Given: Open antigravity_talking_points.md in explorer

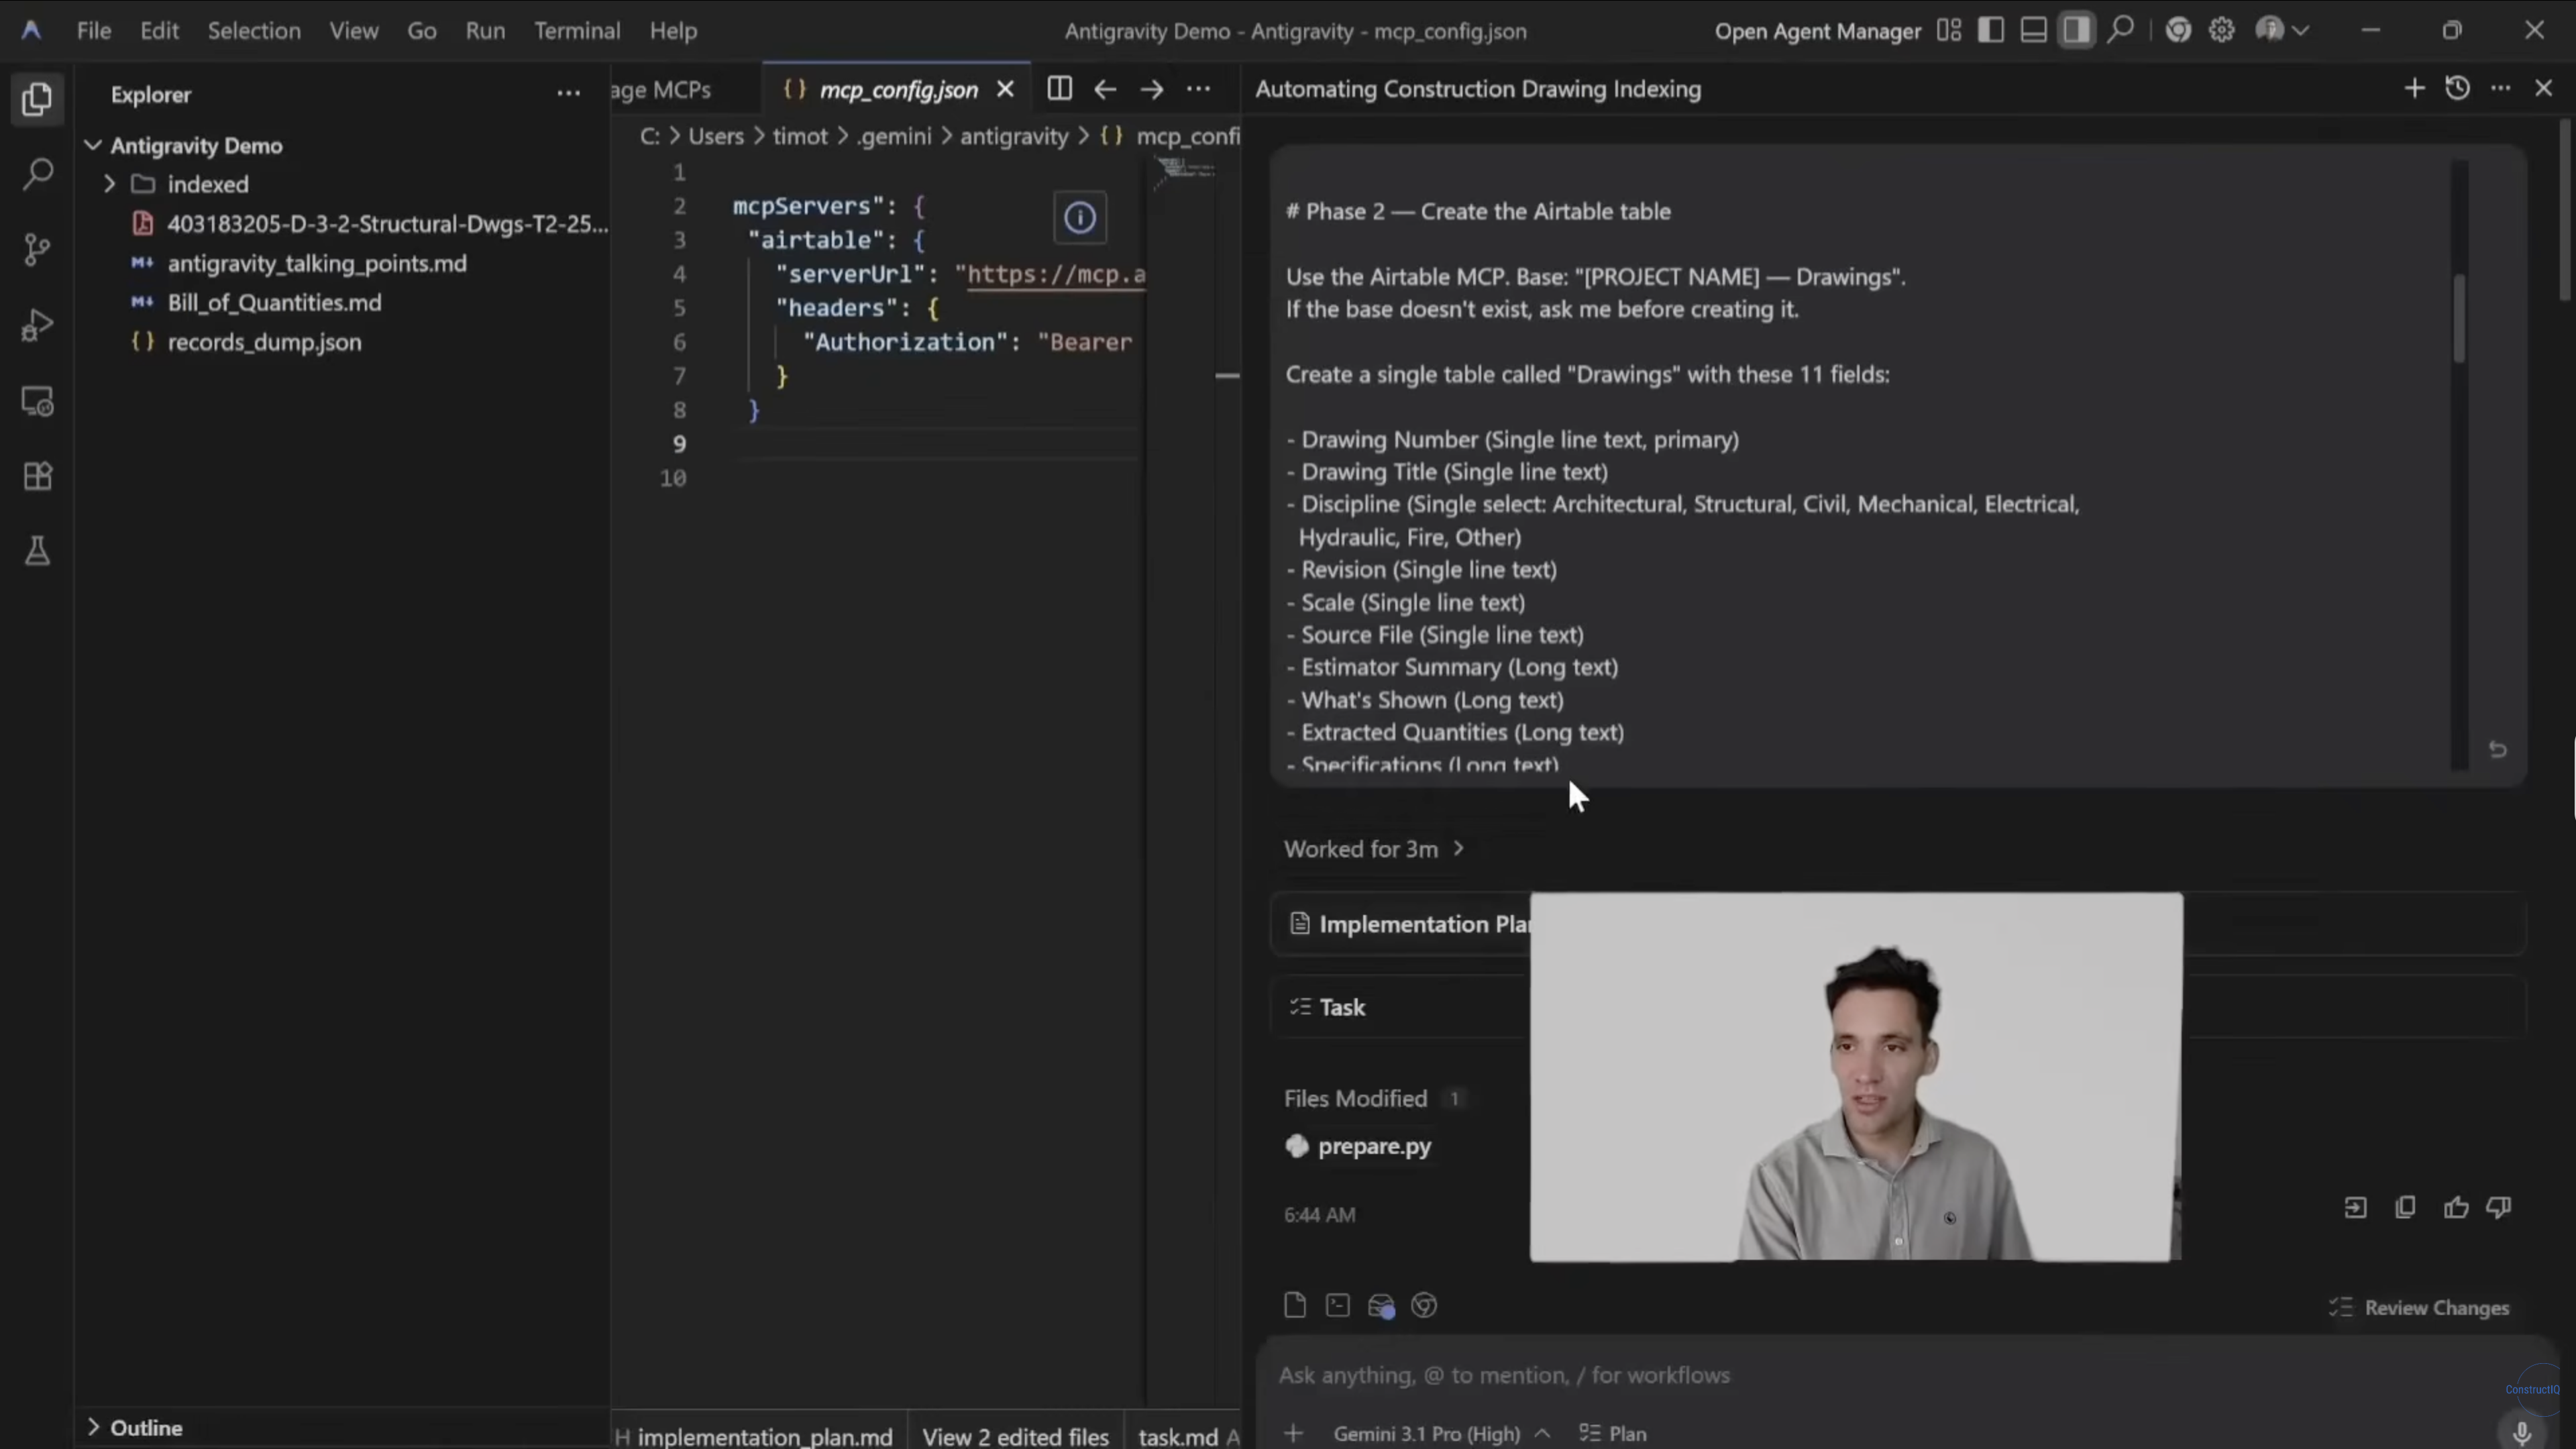Looking at the screenshot, I should 342,263.
